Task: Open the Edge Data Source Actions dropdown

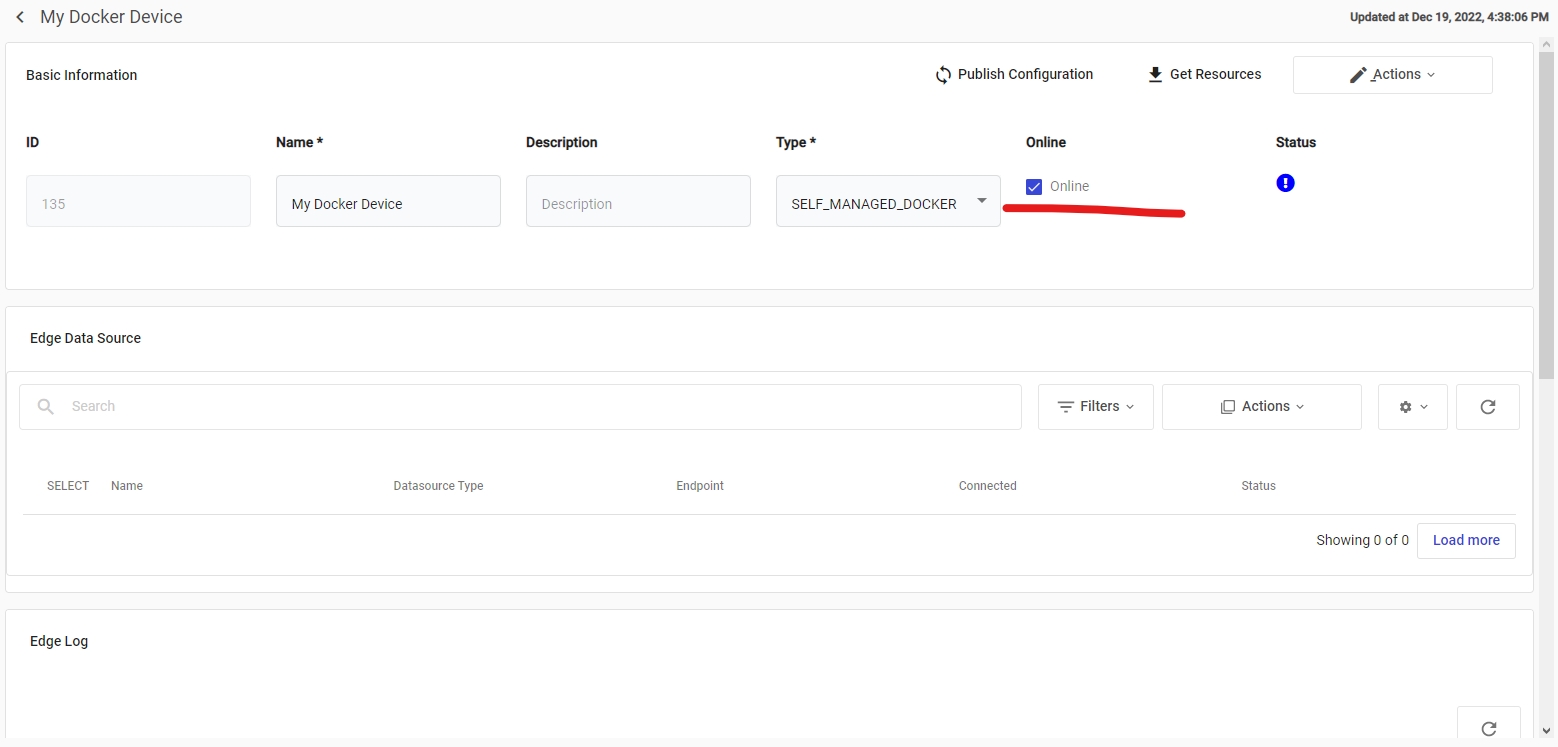Action: click(1261, 407)
